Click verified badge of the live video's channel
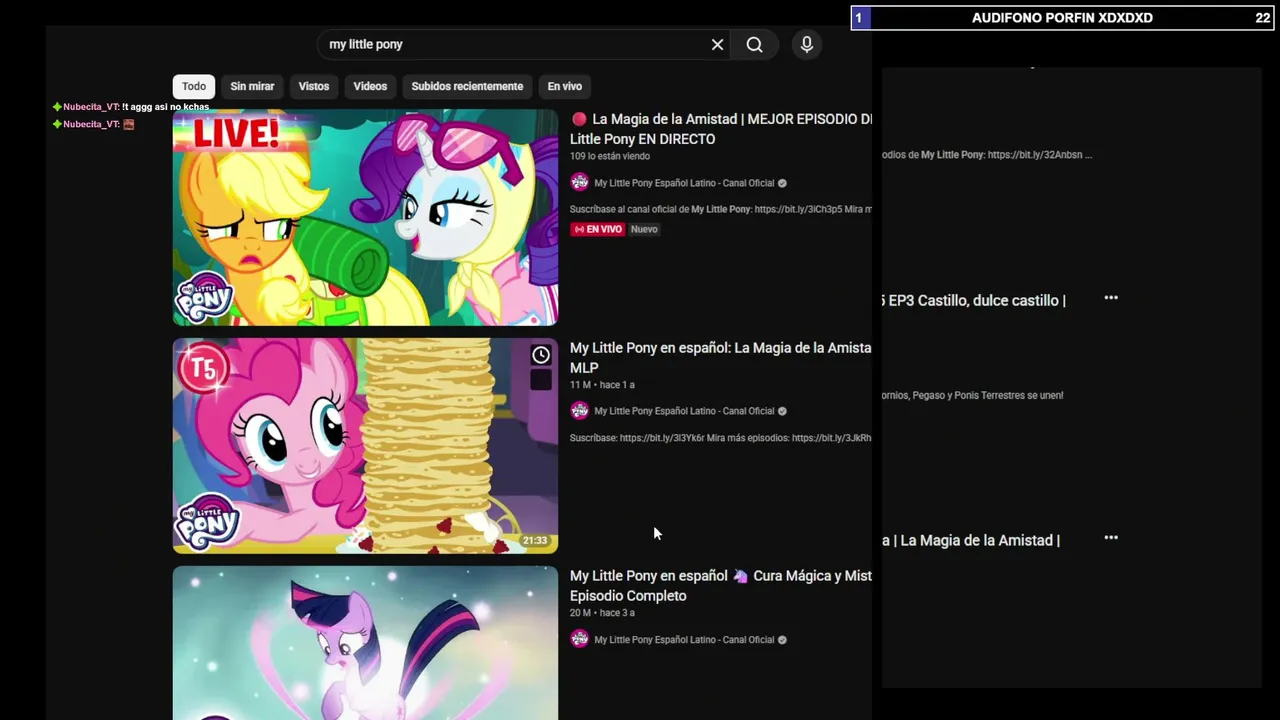 click(782, 183)
